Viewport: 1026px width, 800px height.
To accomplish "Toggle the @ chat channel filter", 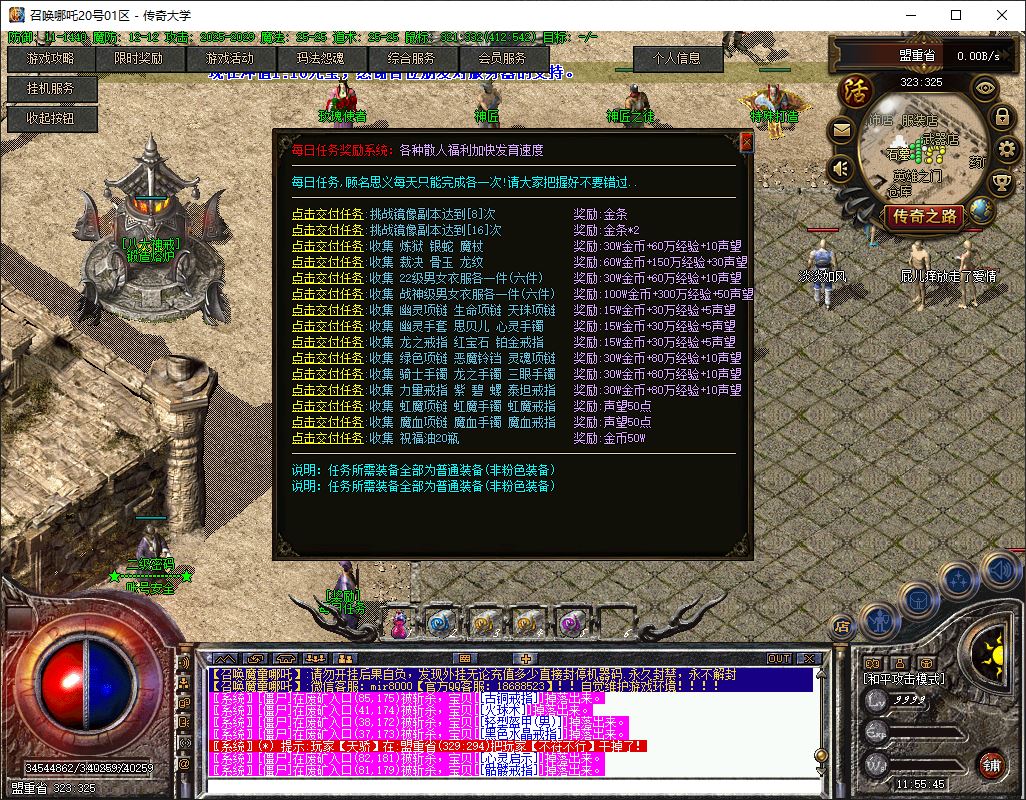I will click(x=185, y=763).
